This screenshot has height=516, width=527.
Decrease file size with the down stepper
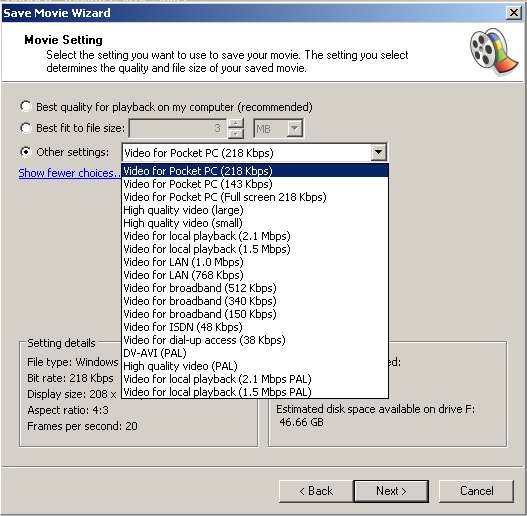(236, 133)
